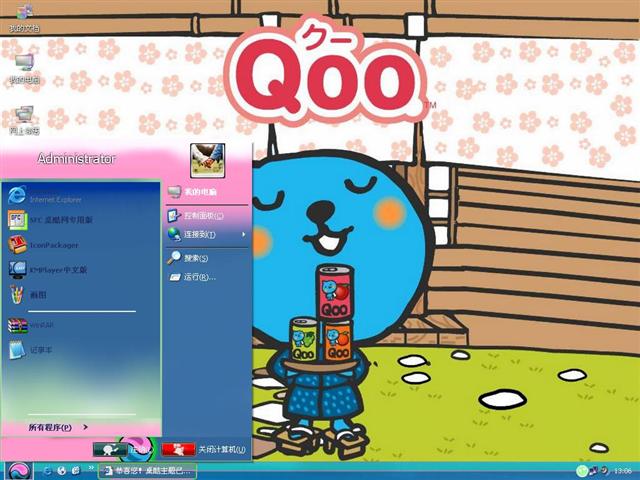Viewport: 640px width, 480px height.
Task: Click the tray icon next to the clock
Action: point(605,471)
